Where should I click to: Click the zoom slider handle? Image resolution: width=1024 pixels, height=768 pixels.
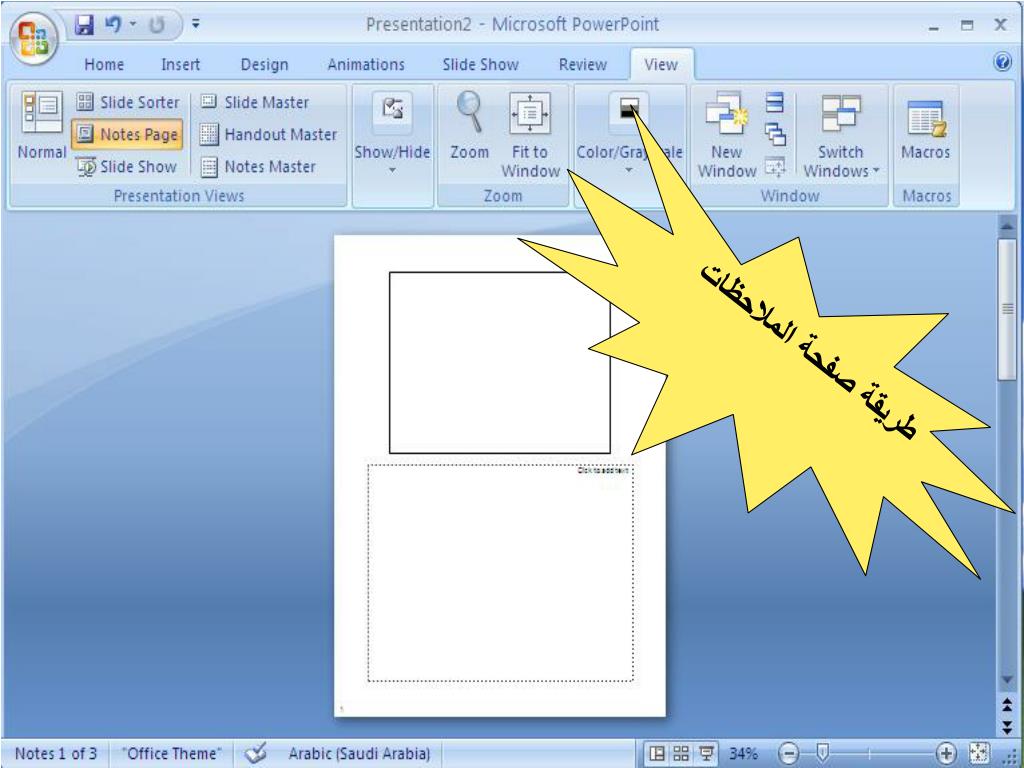tap(824, 754)
